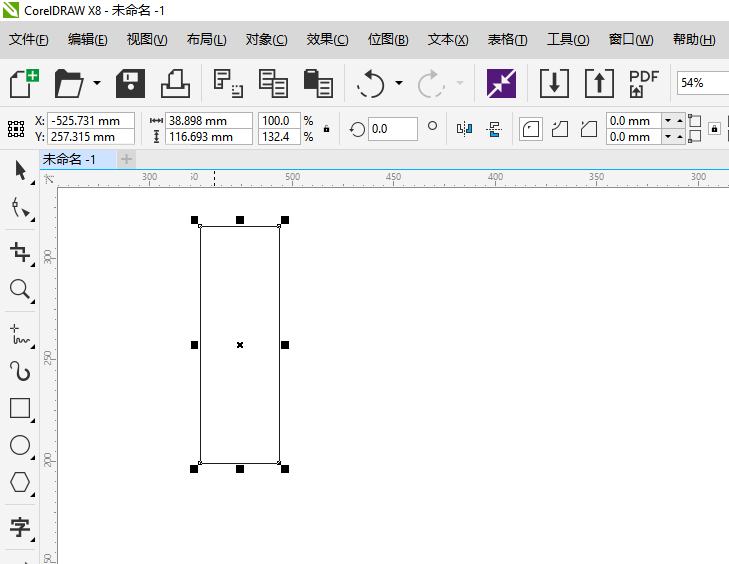729x564 pixels.
Task: Open the zoom level 54% combo box
Action: (x=701, y=83)
